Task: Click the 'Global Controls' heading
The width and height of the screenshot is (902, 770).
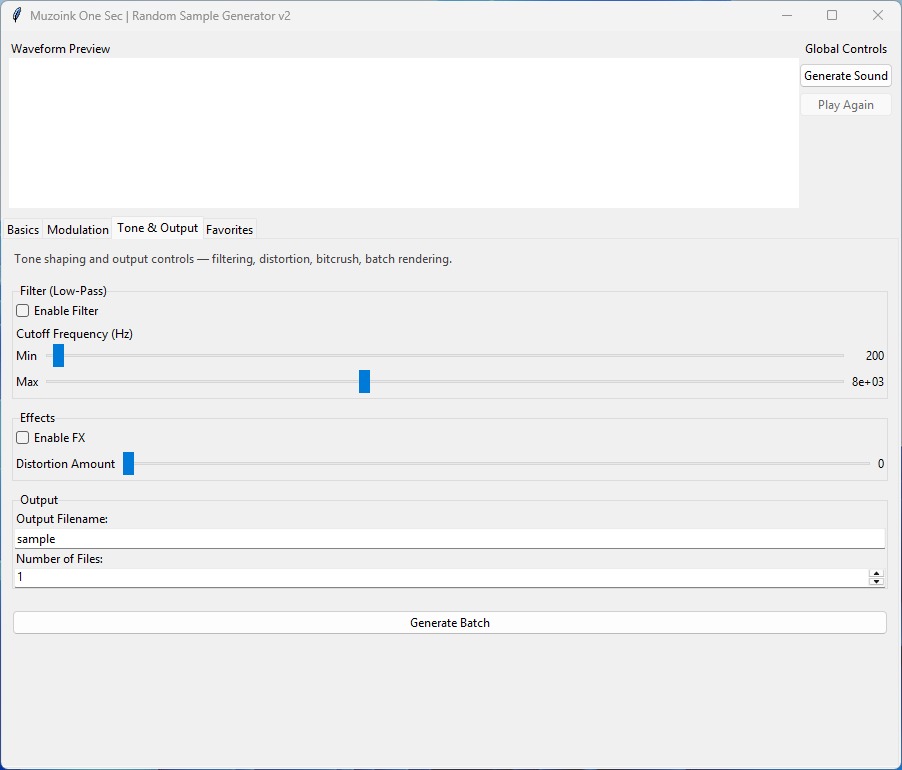Action: point(846,49)
